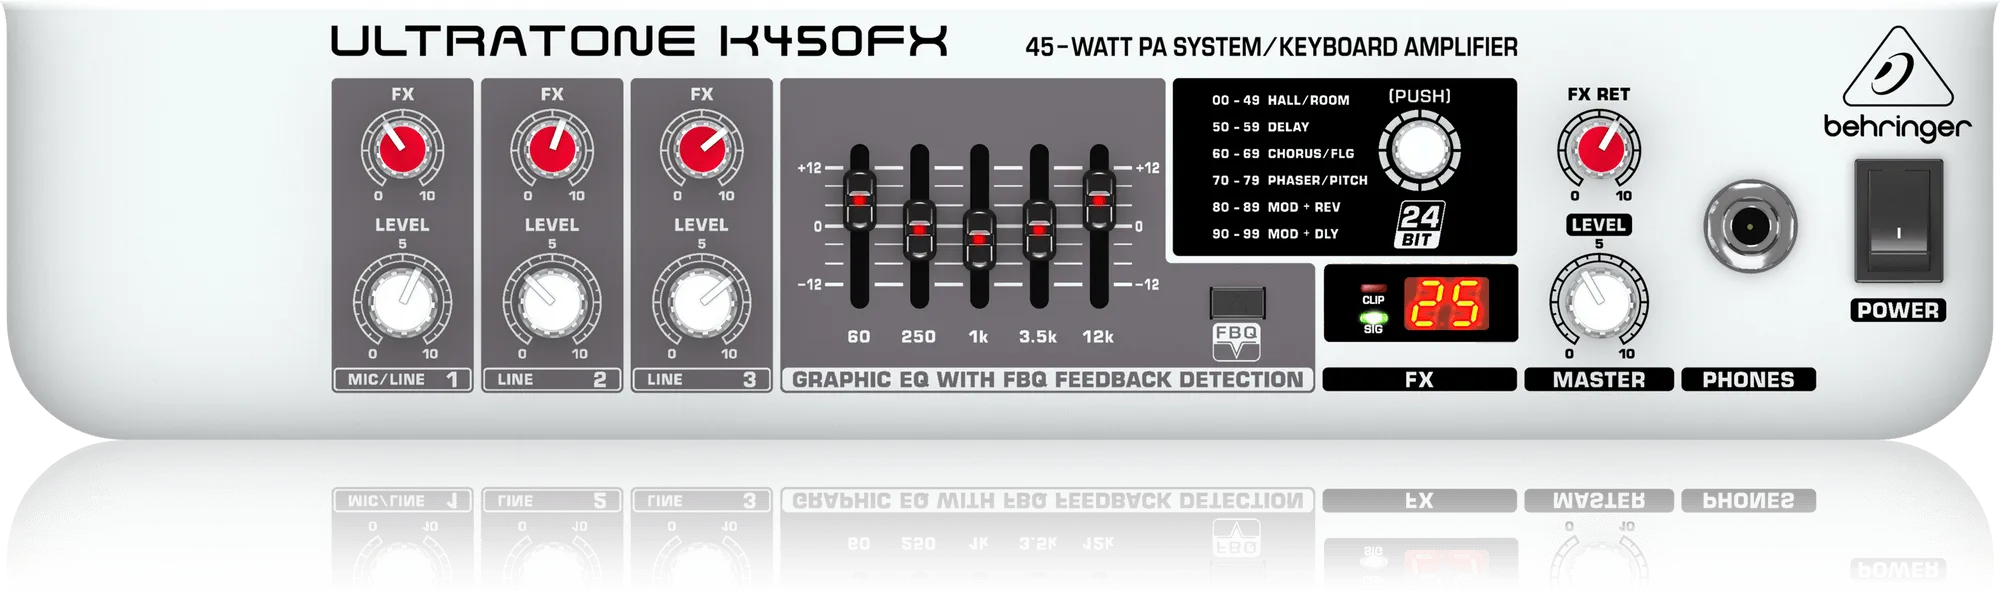Click the LINE 3 channel label

point(702,379)
